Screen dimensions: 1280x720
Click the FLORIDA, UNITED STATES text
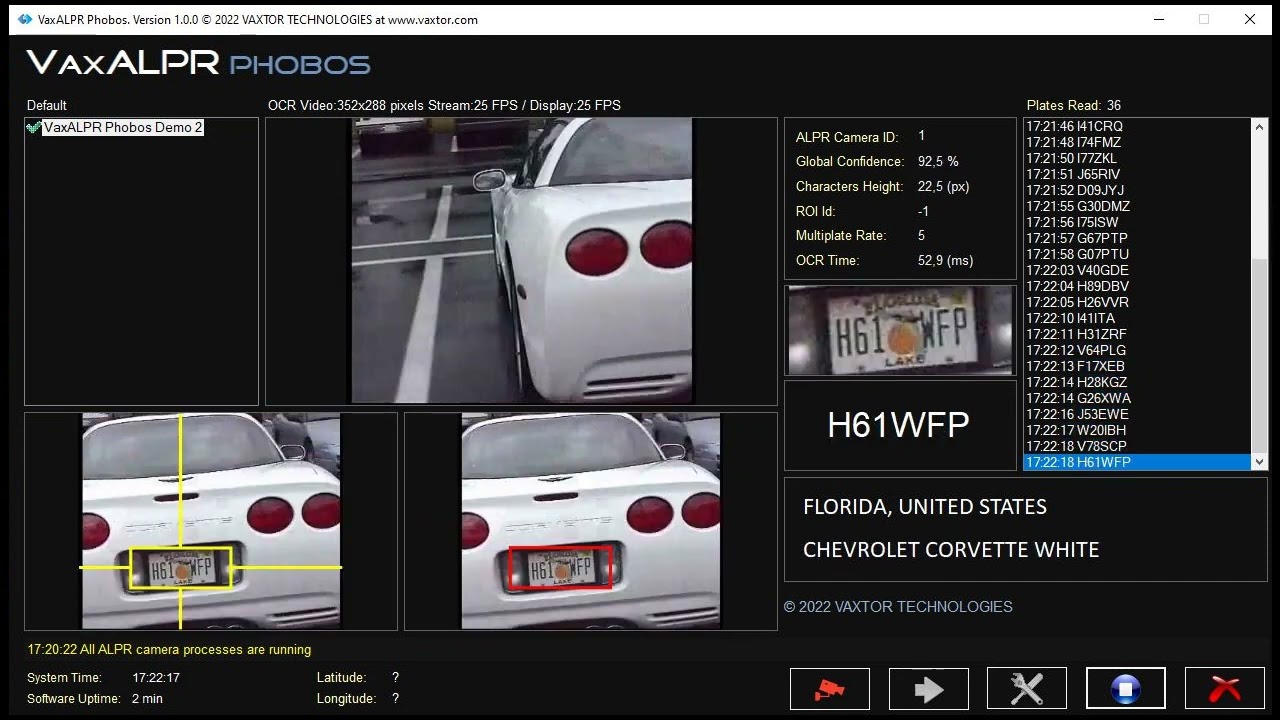925,507
